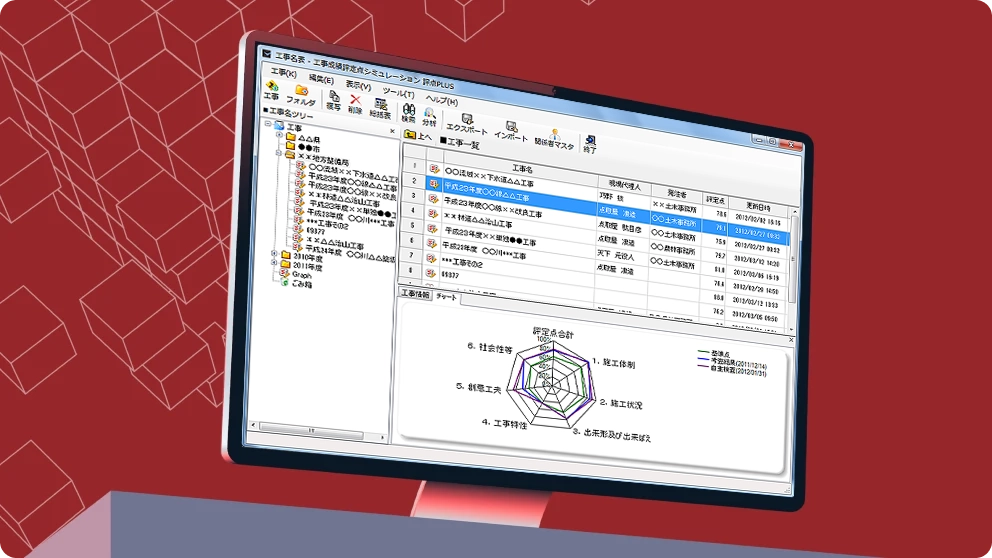This screenshot has width=992, height=558.
Task: Click the 評定点 column header
Action: click(x=715, y=198)
